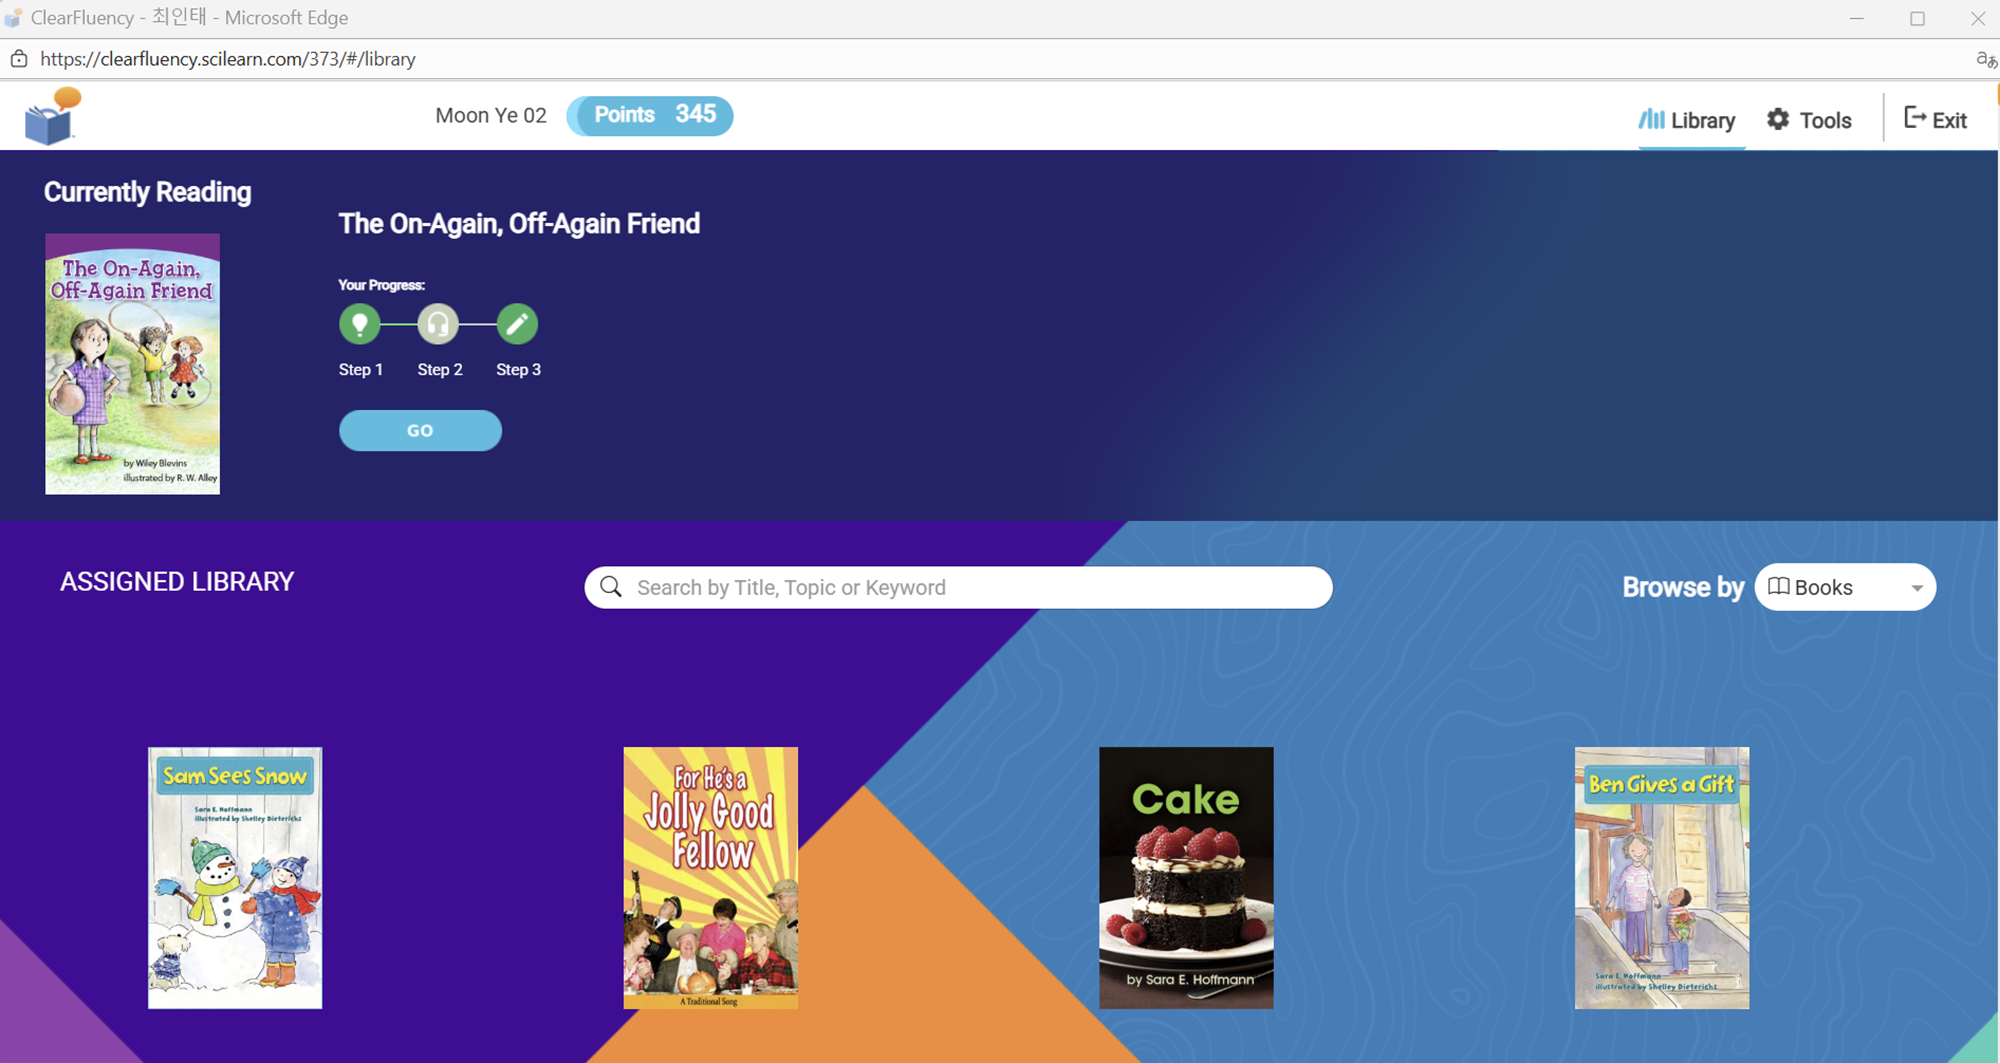2000x1063 pixels.
Task: Click the Step 2 headphones icon
Action: click(x=438, y=324)
